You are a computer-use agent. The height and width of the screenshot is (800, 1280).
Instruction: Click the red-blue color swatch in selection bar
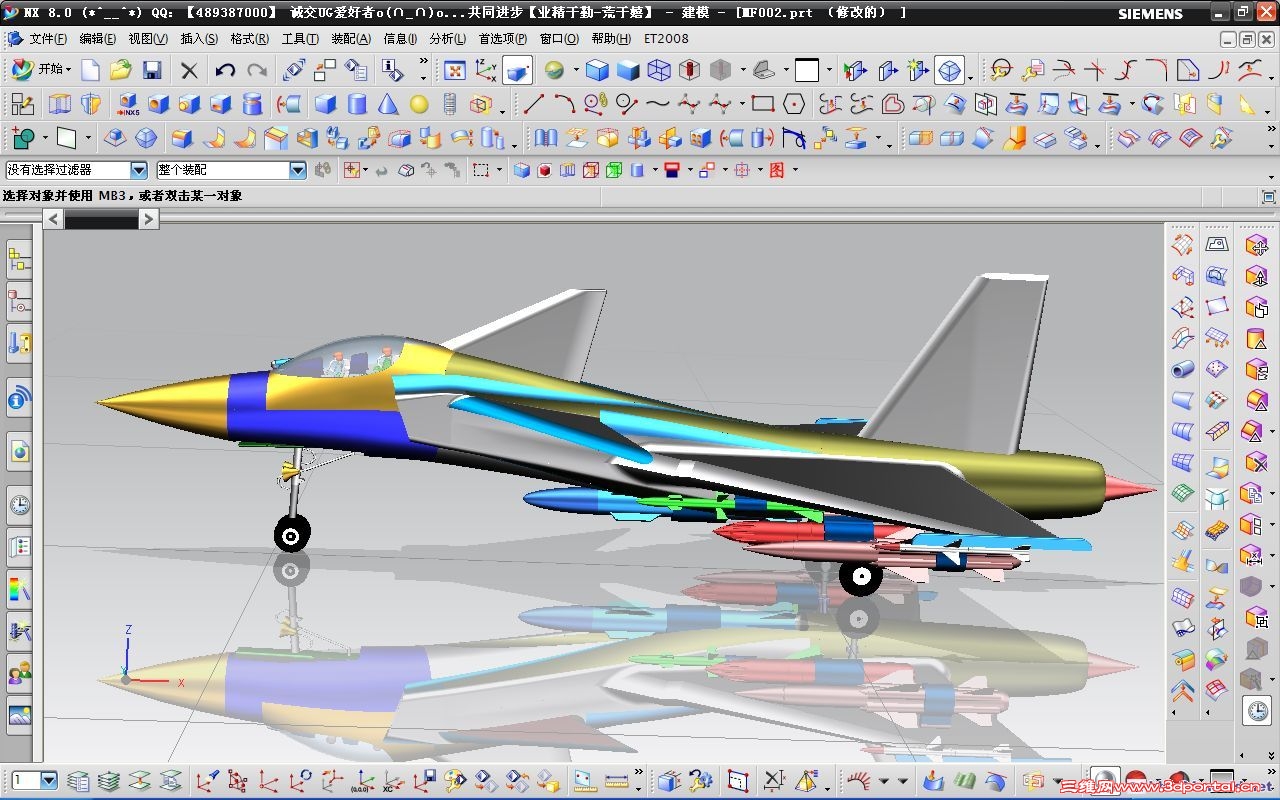672,170
